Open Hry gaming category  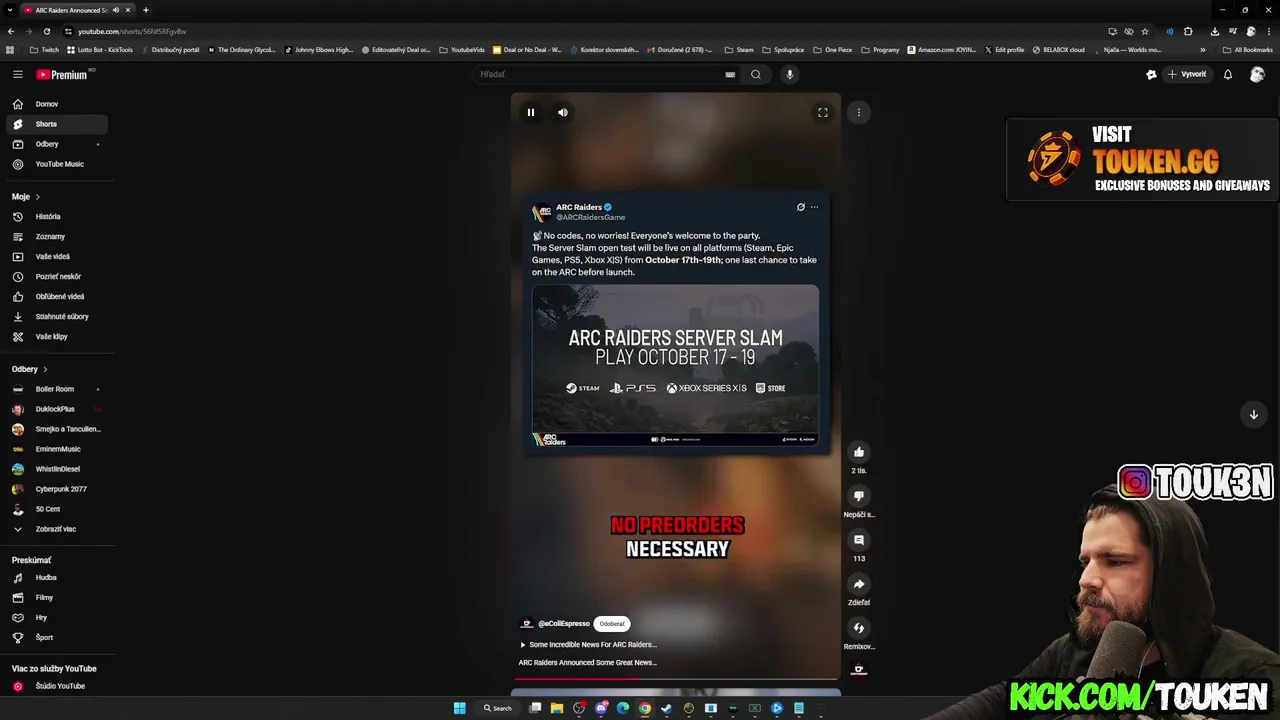tap(56, 618)
